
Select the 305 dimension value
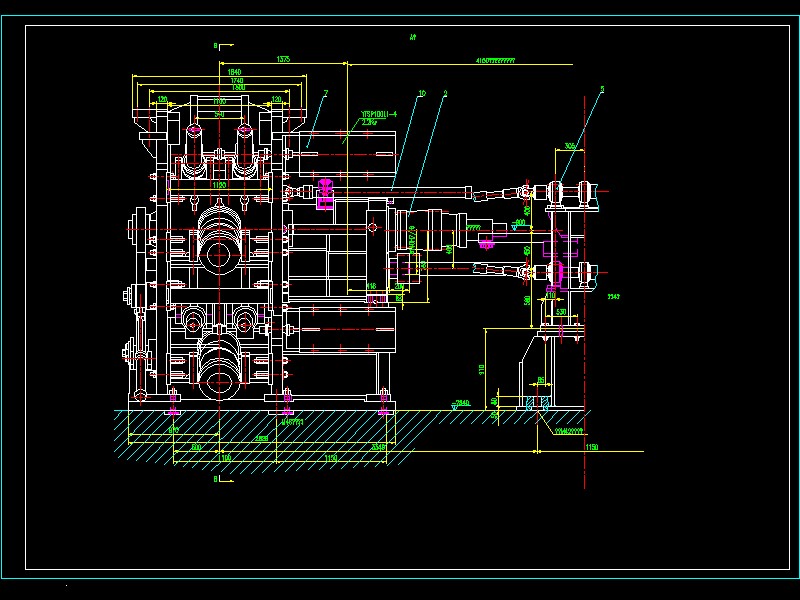pyautogui.click(x=570, y=146)
